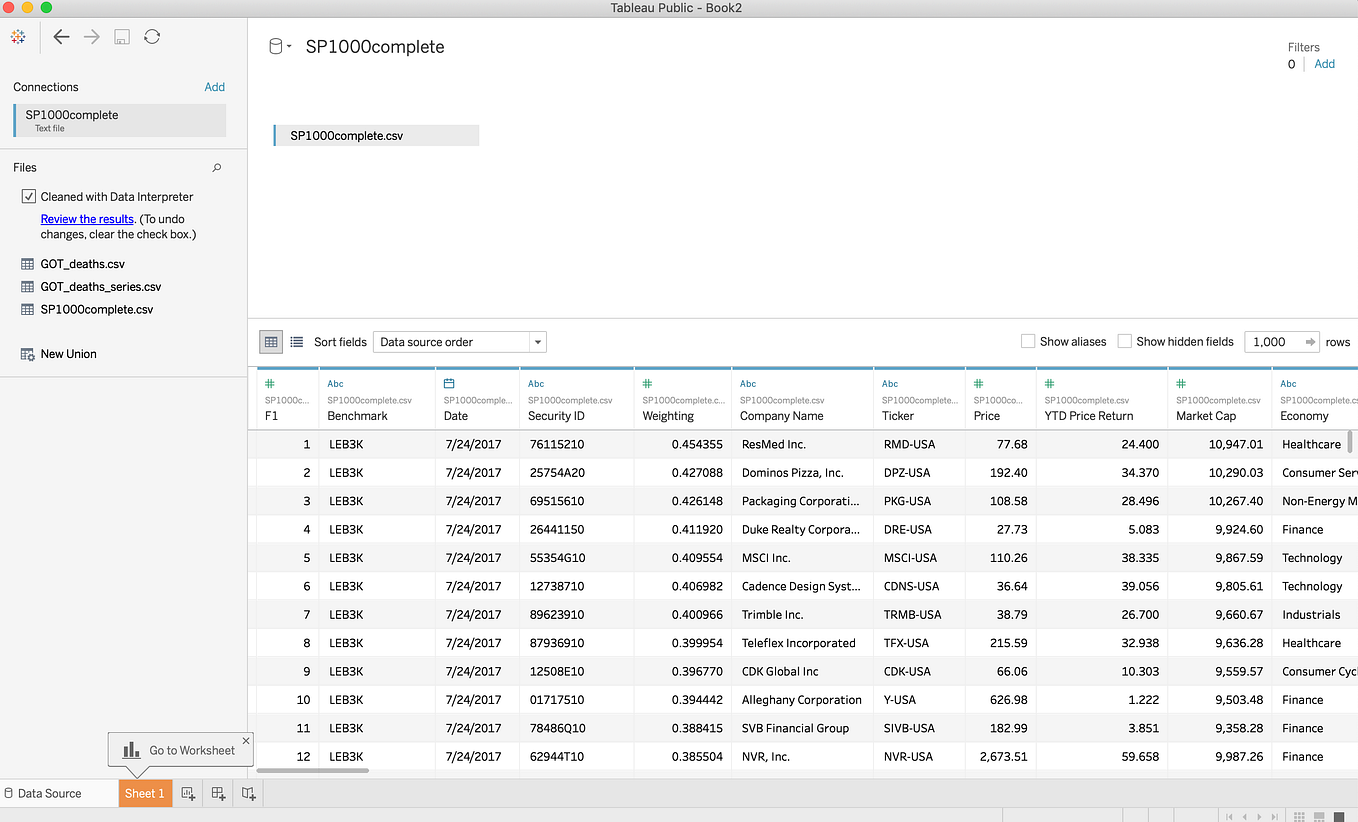Save the workbook with the save icon
The height and width of the screenshot is (822, 1358).
pos(120,37)
